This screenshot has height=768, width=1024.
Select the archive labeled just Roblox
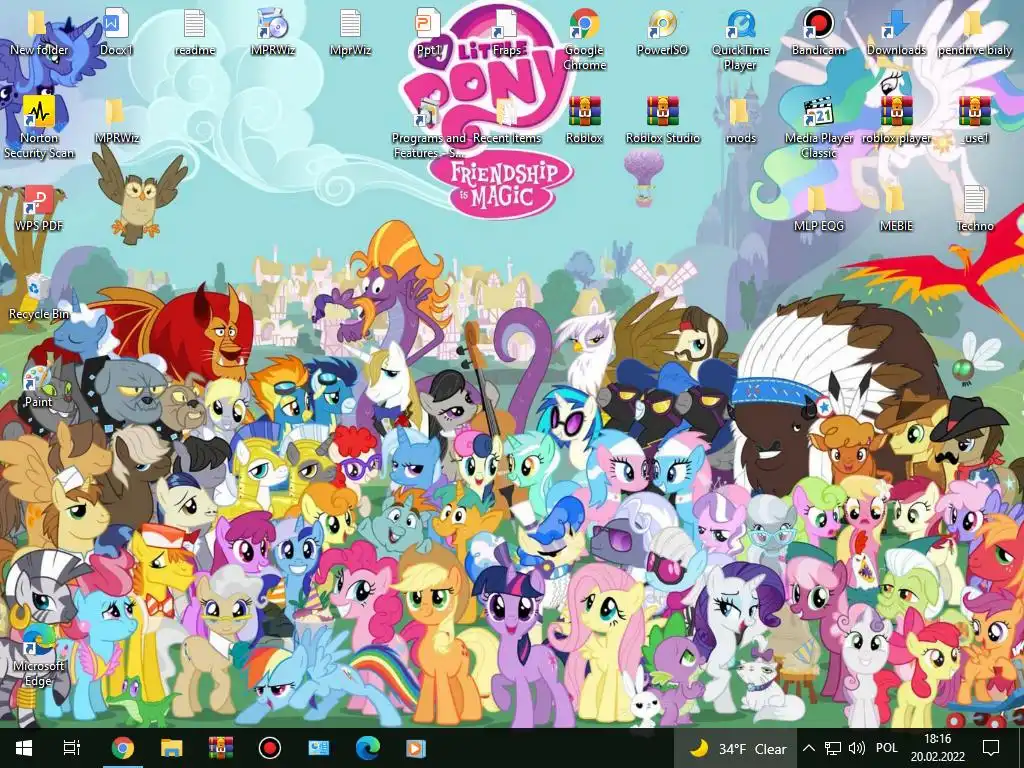click(x=584, y=120)
